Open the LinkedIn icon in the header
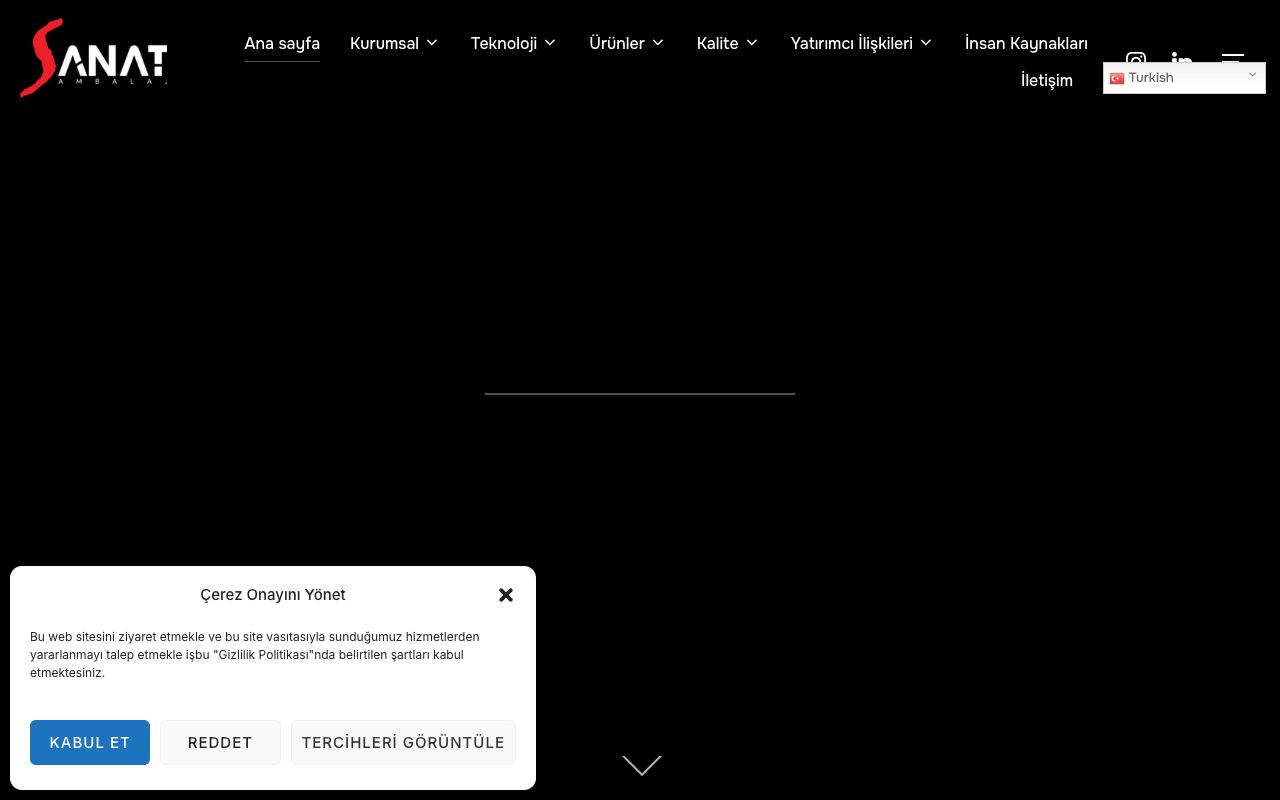The height and width of the screenshot is (800, 1280). 1182,58
